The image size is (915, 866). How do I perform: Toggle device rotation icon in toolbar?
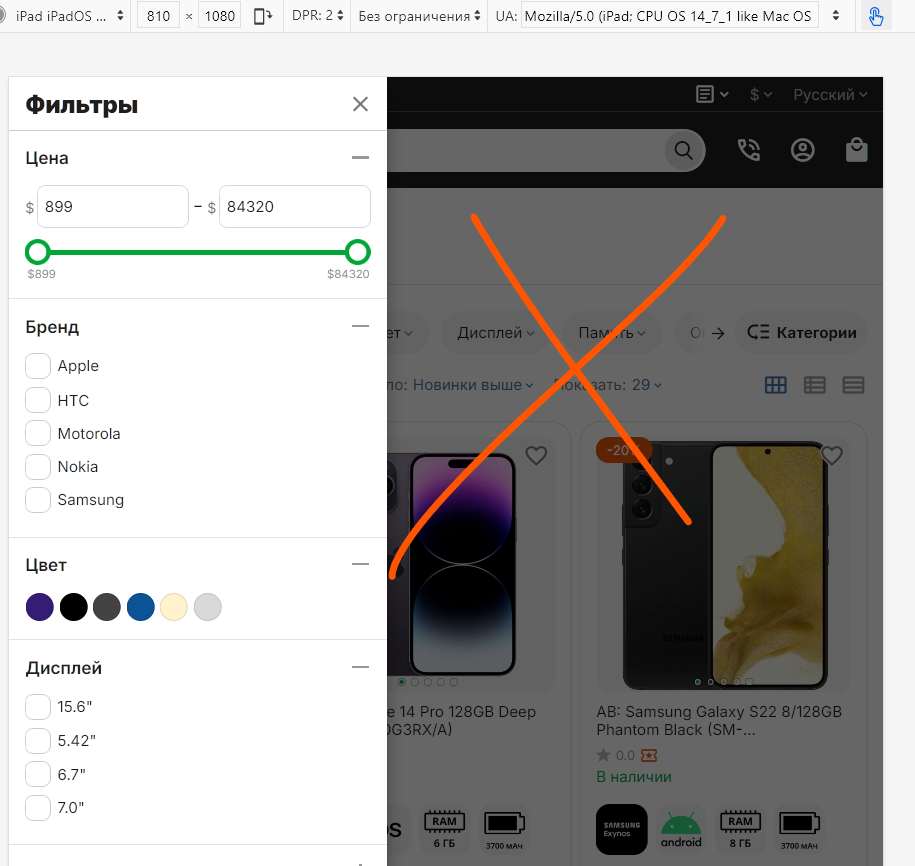[263, 16]
